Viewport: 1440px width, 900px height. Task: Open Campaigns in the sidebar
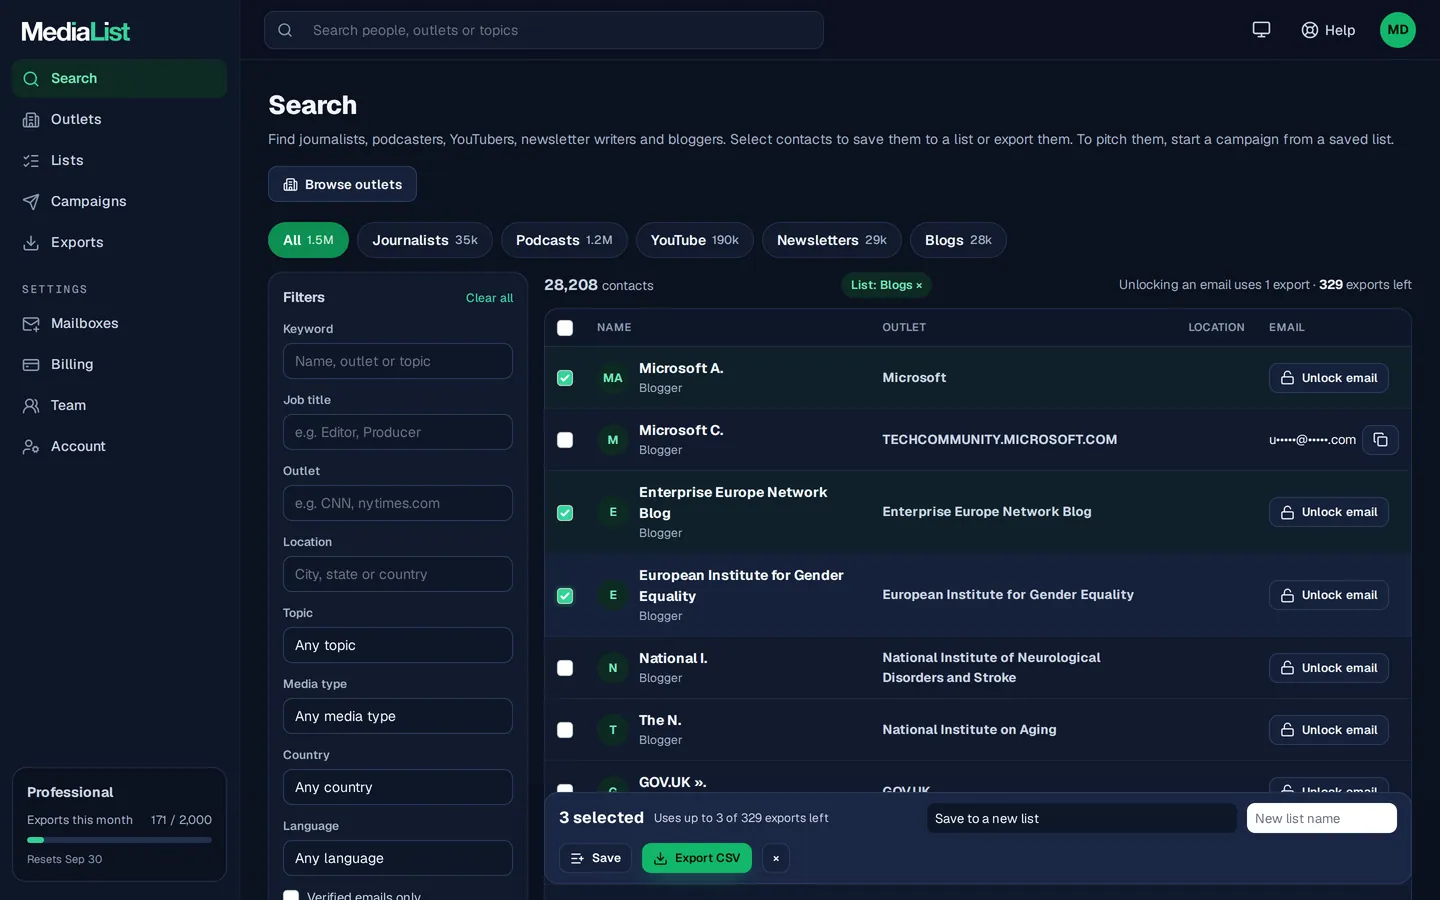(x=119, y=201)
